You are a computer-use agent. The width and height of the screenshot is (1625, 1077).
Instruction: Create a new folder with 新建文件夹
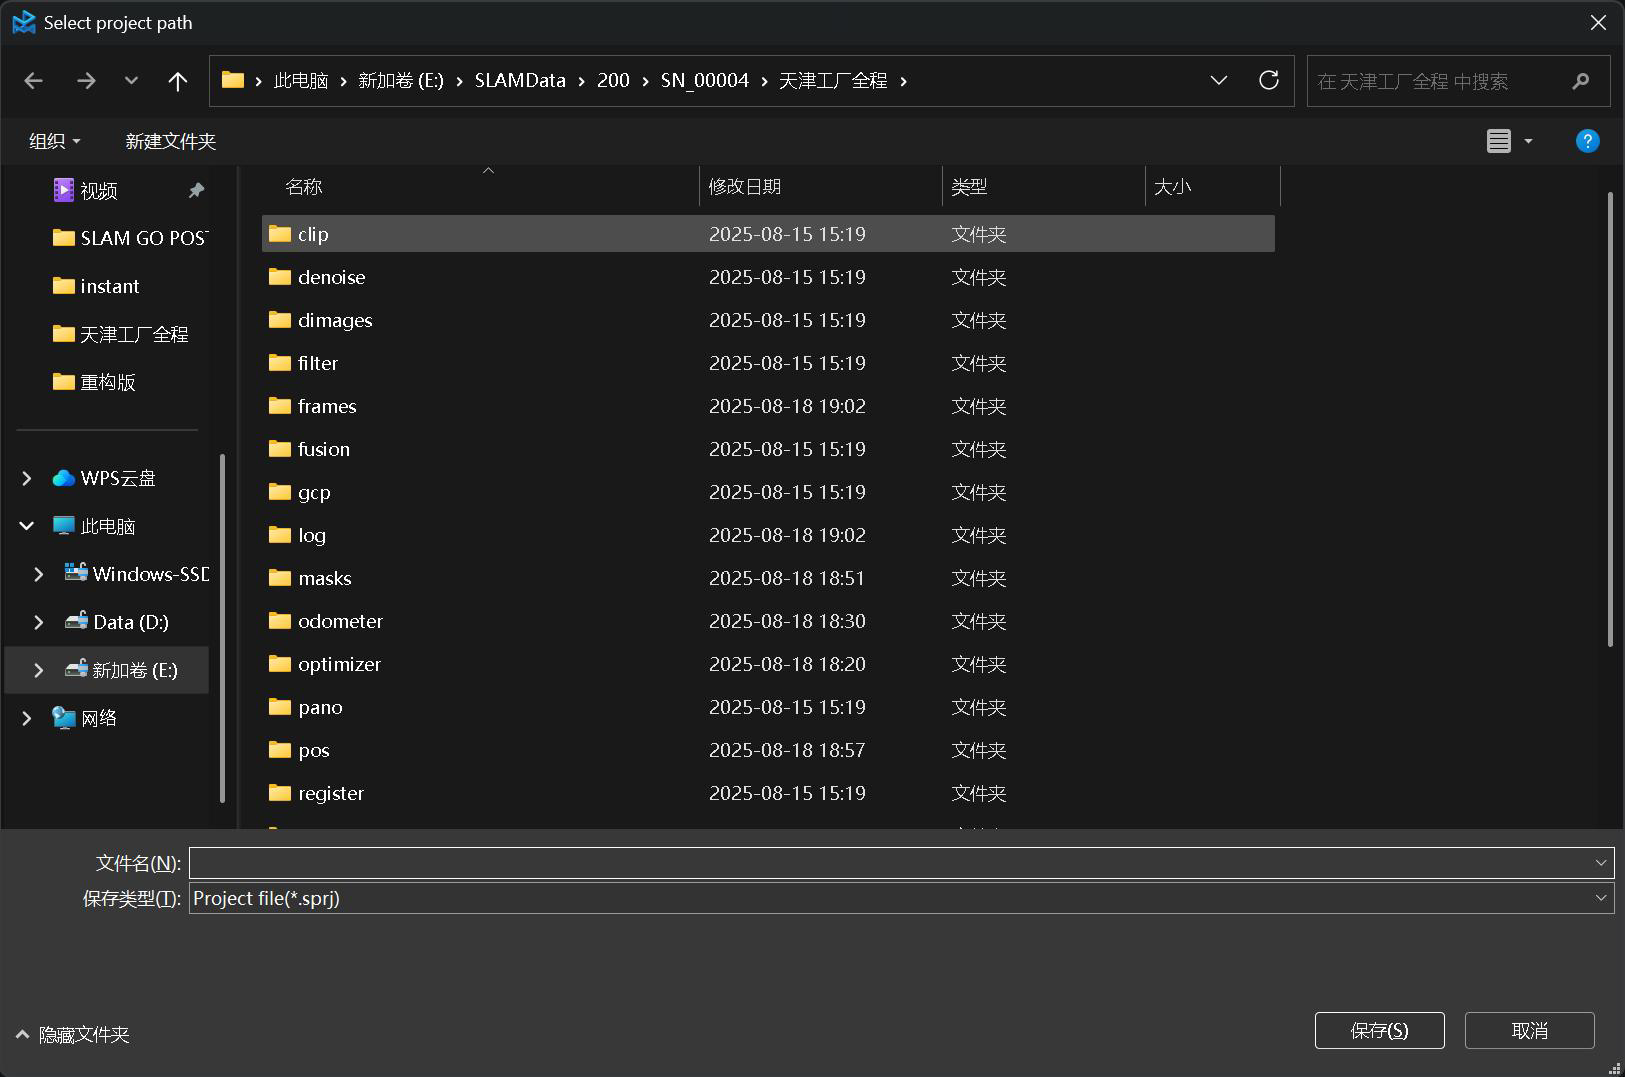click(171, 141)
